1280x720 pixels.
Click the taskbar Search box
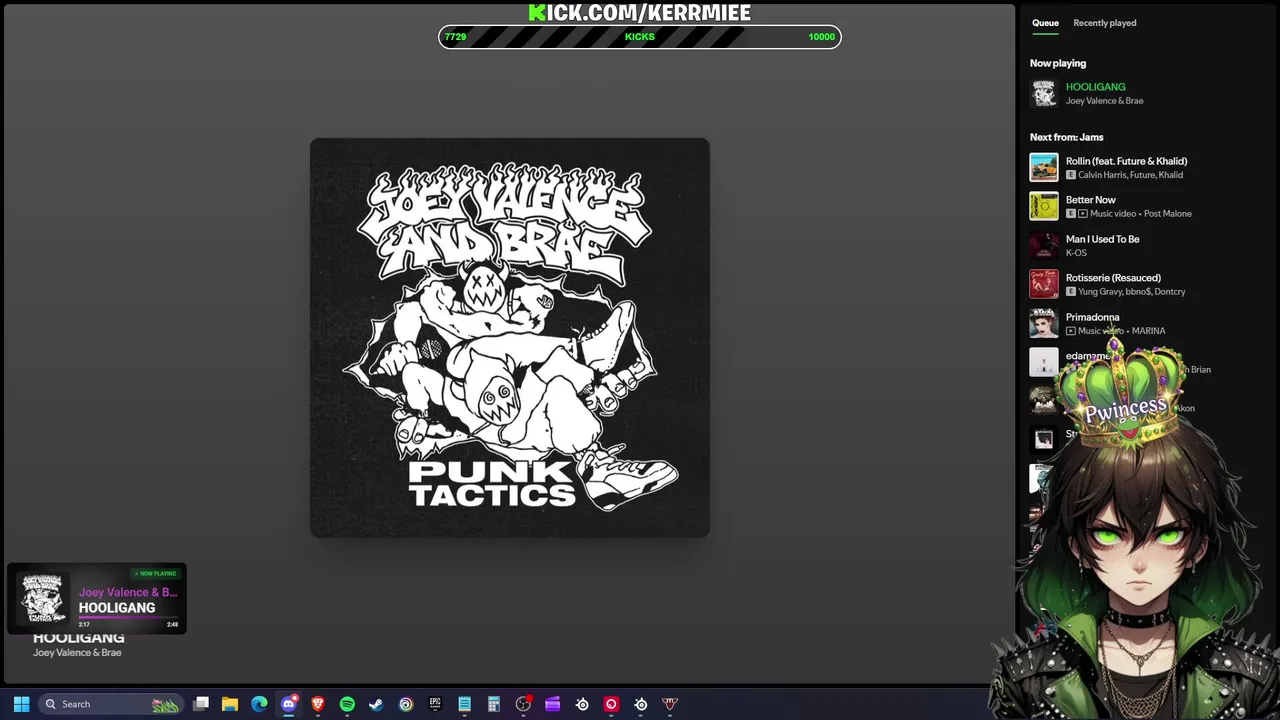(110, 704)
